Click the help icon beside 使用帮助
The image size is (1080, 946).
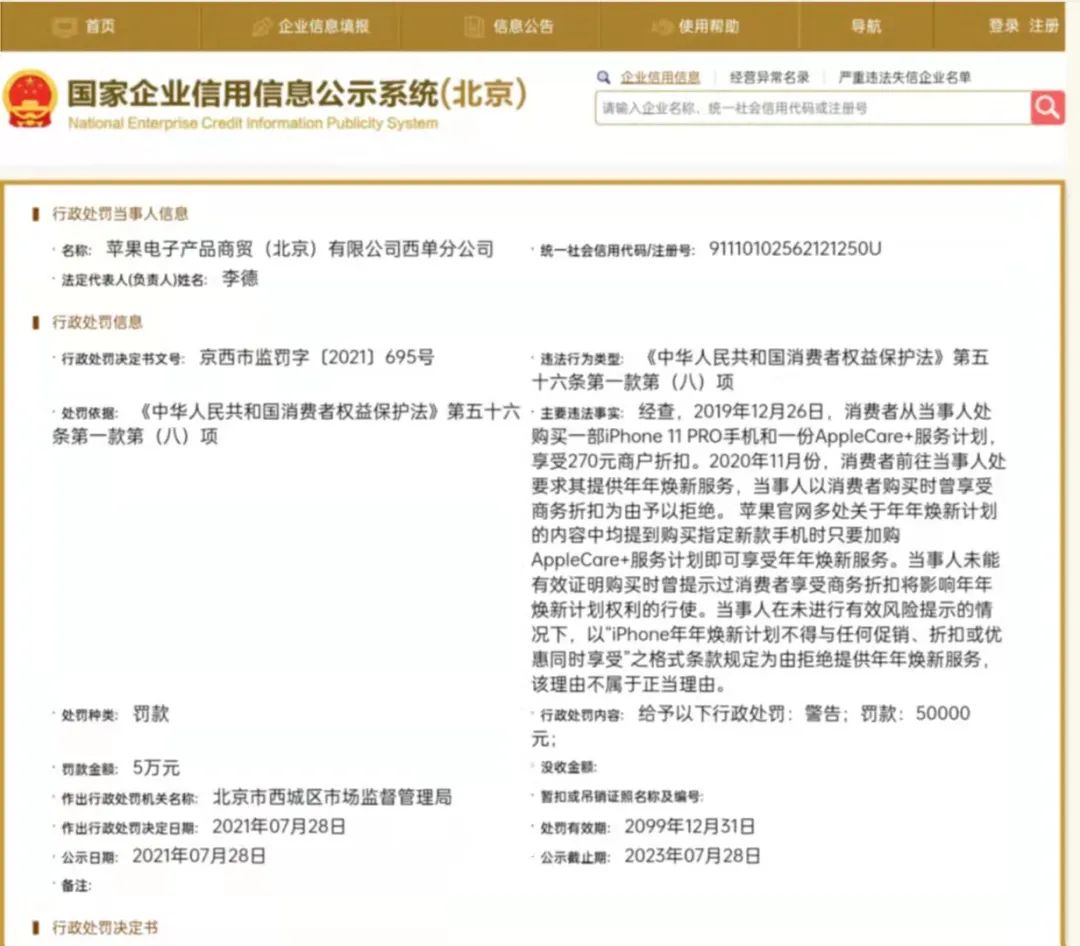[661, 27]
